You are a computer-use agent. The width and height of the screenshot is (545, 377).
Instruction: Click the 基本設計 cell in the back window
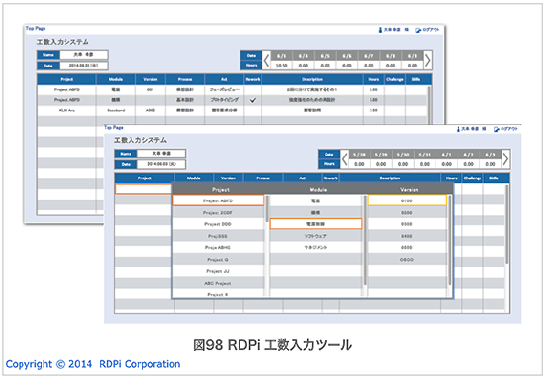[x=185, y=100]
